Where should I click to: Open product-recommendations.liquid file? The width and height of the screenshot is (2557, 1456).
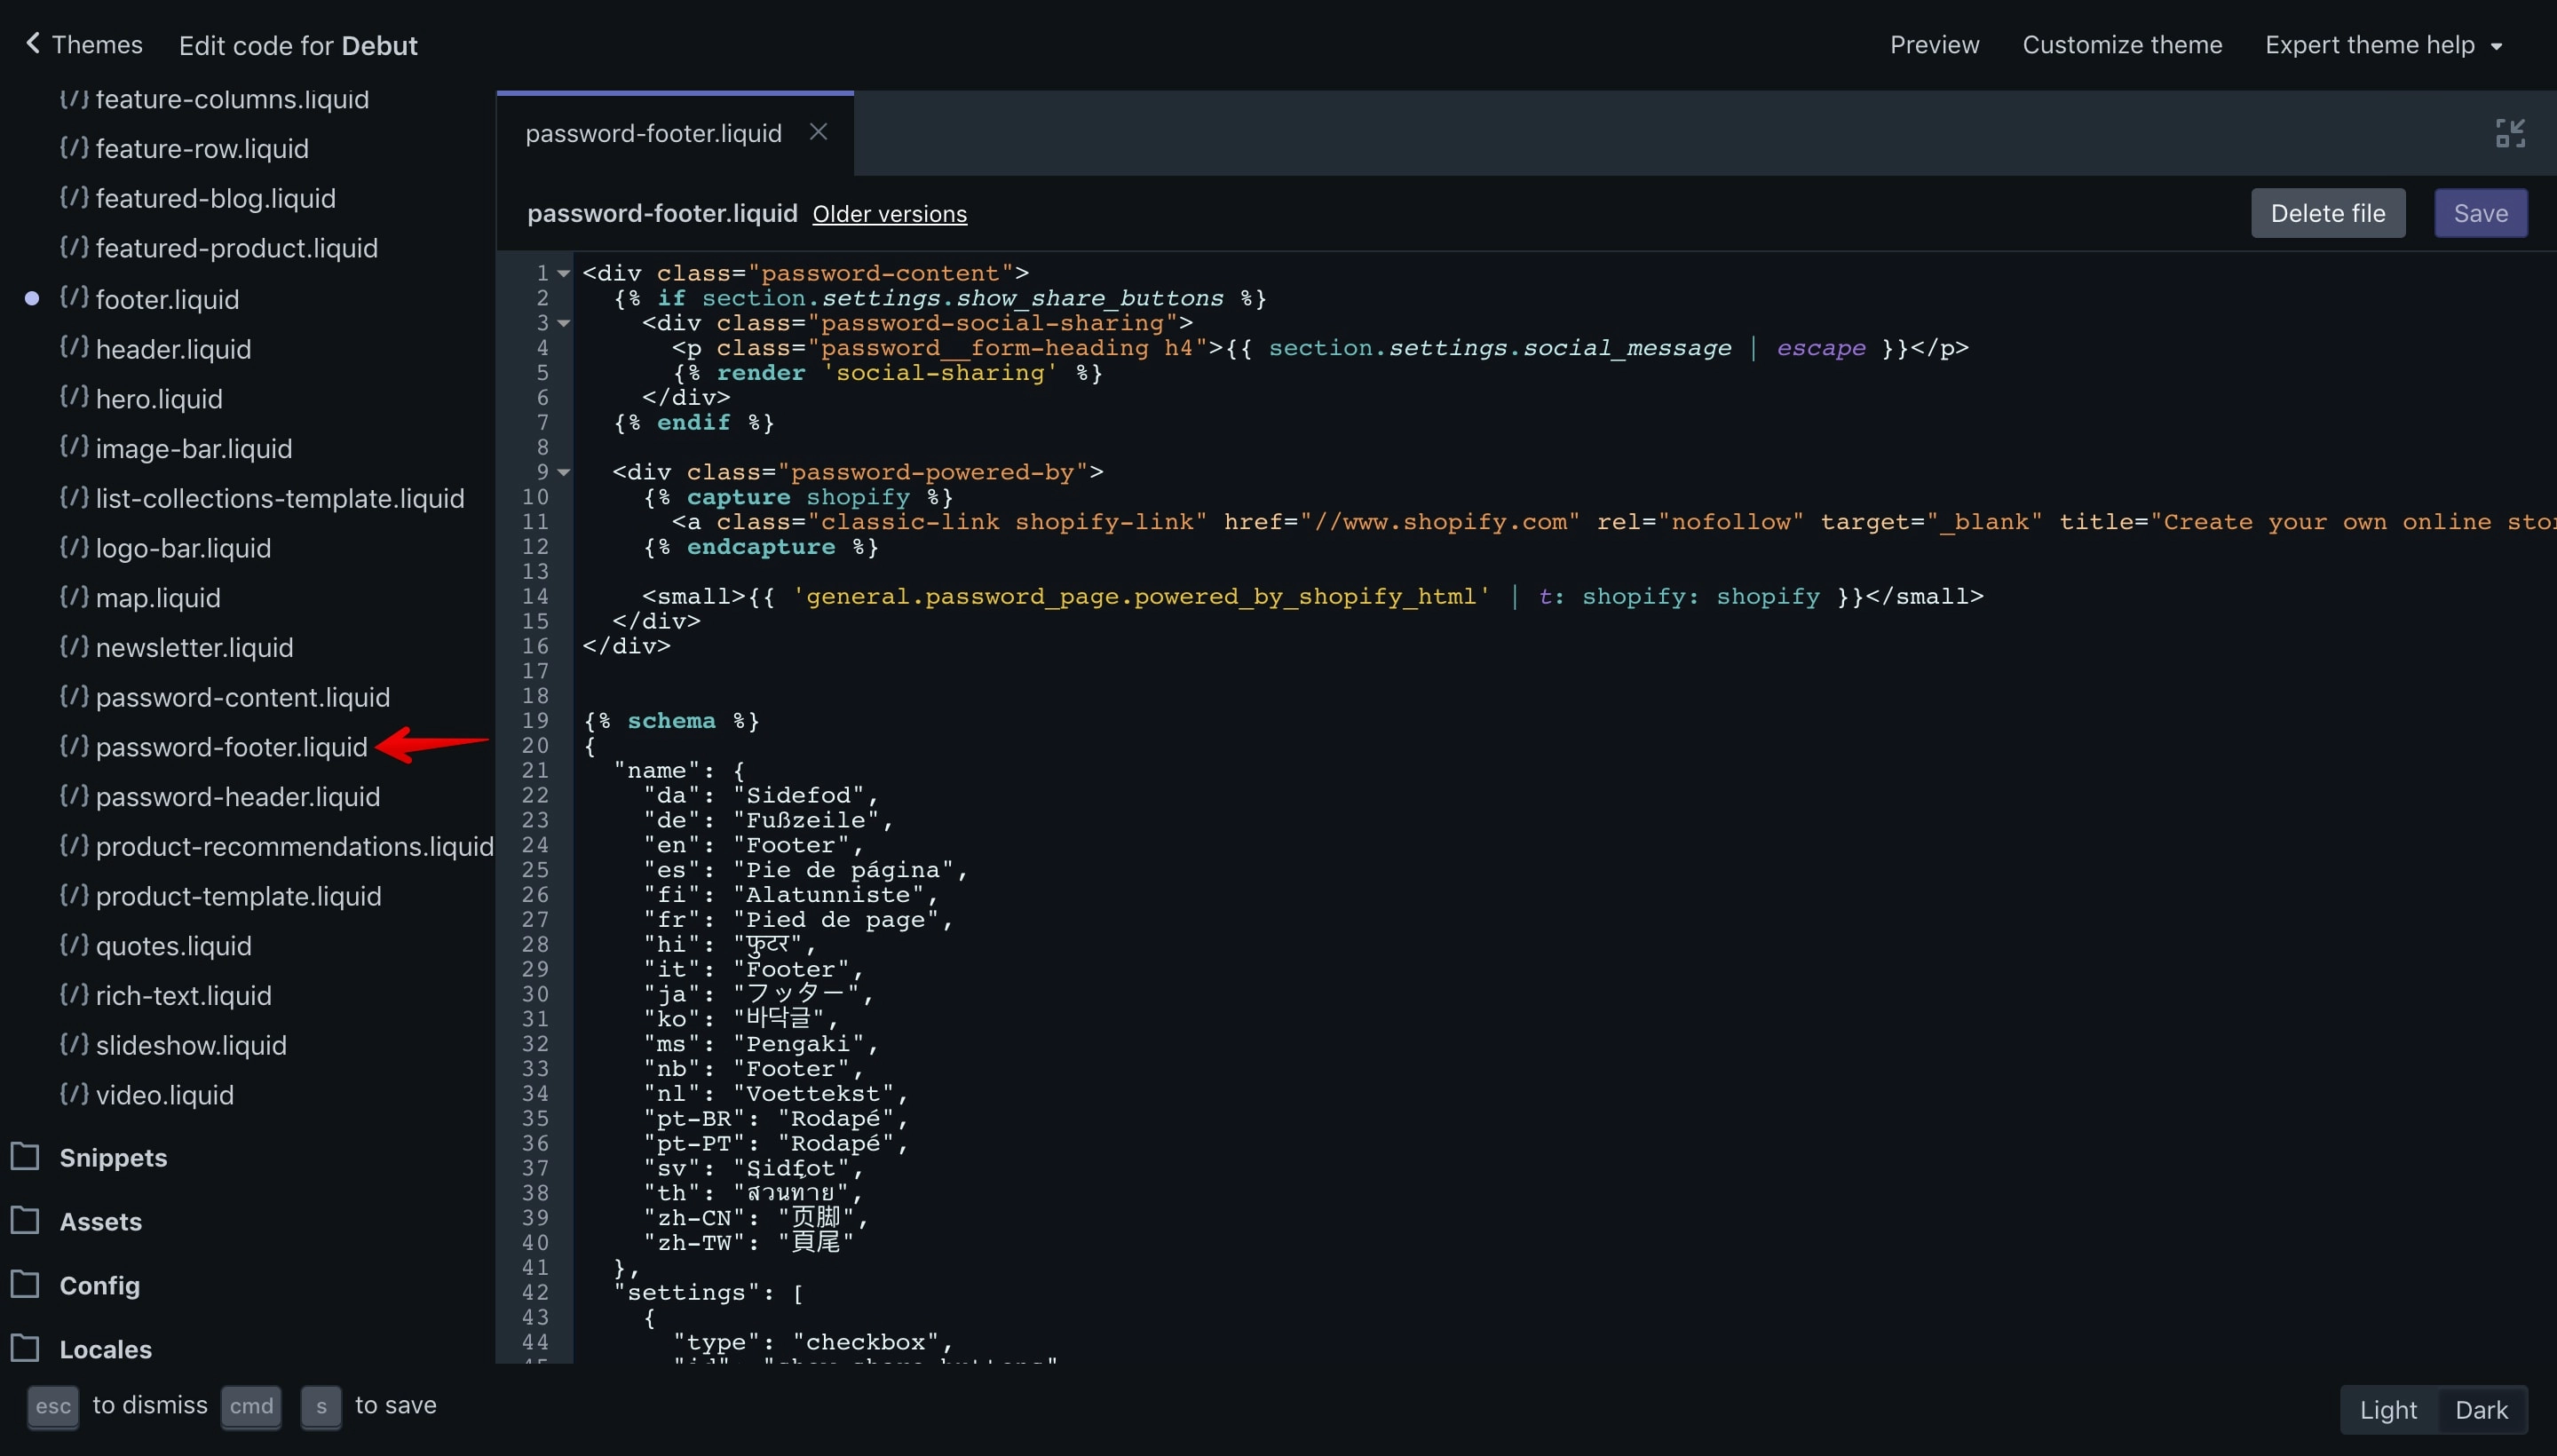tap(295, 847)
